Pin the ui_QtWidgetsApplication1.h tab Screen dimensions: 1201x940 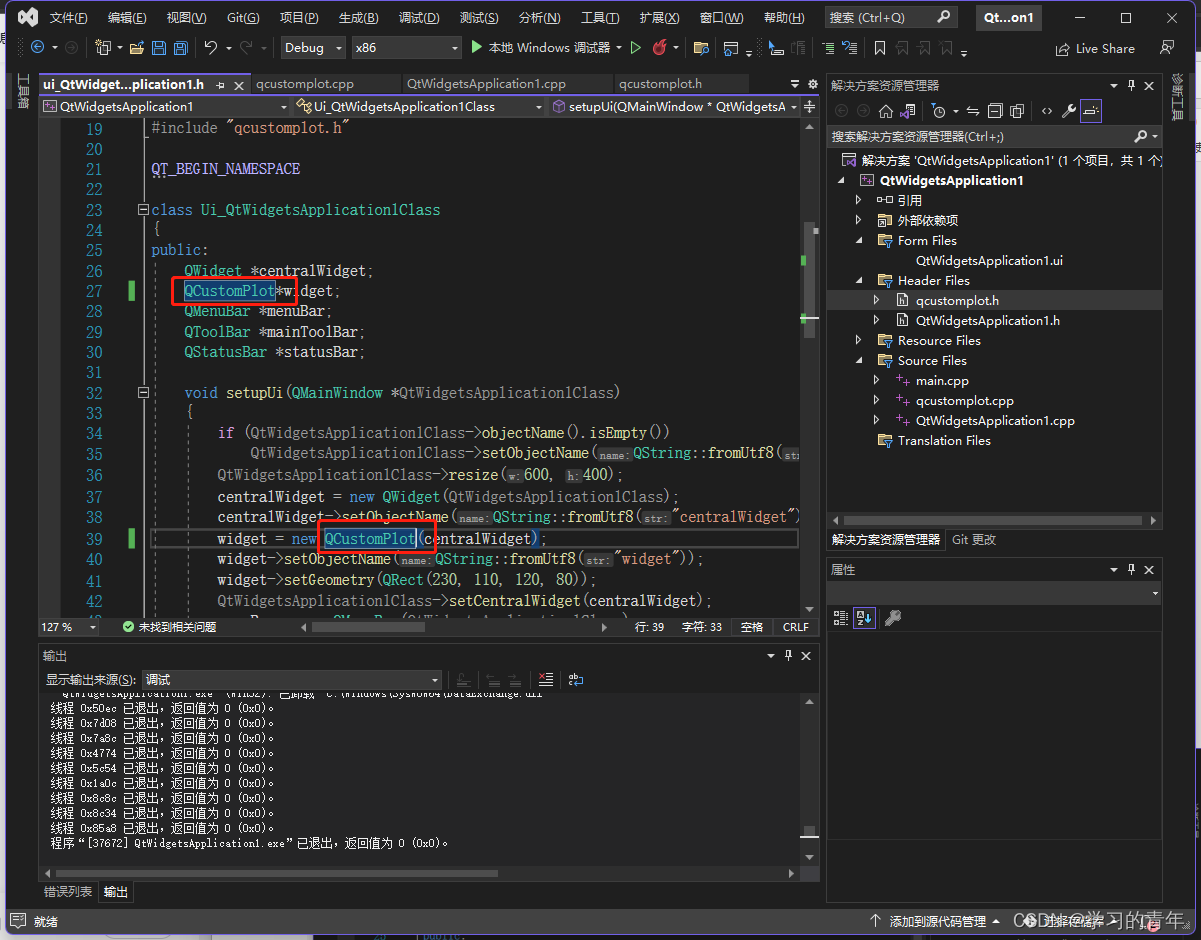tap(220, 85)
